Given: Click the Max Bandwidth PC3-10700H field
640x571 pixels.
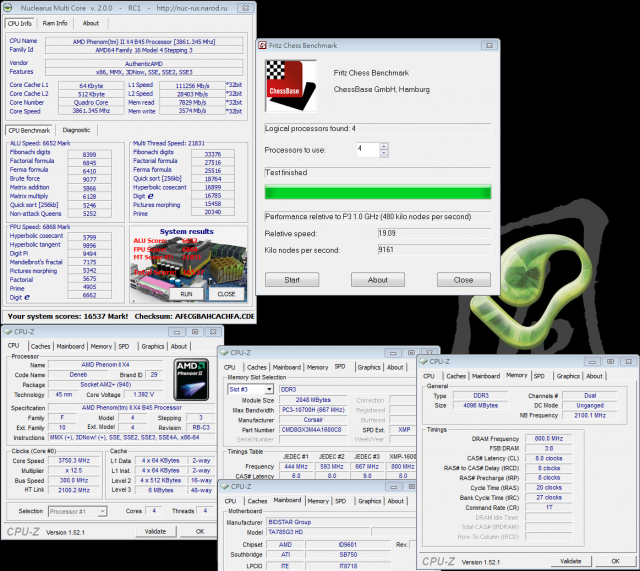Looking at the screenshot, I should (313, 410).
